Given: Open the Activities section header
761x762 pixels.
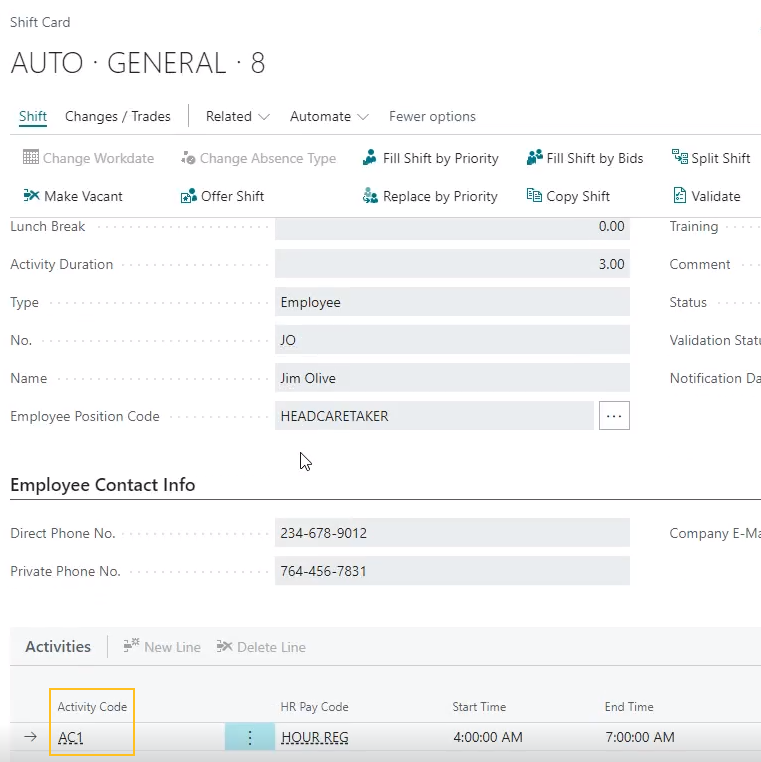Looking at the screenshot, I should coord(58,647).
